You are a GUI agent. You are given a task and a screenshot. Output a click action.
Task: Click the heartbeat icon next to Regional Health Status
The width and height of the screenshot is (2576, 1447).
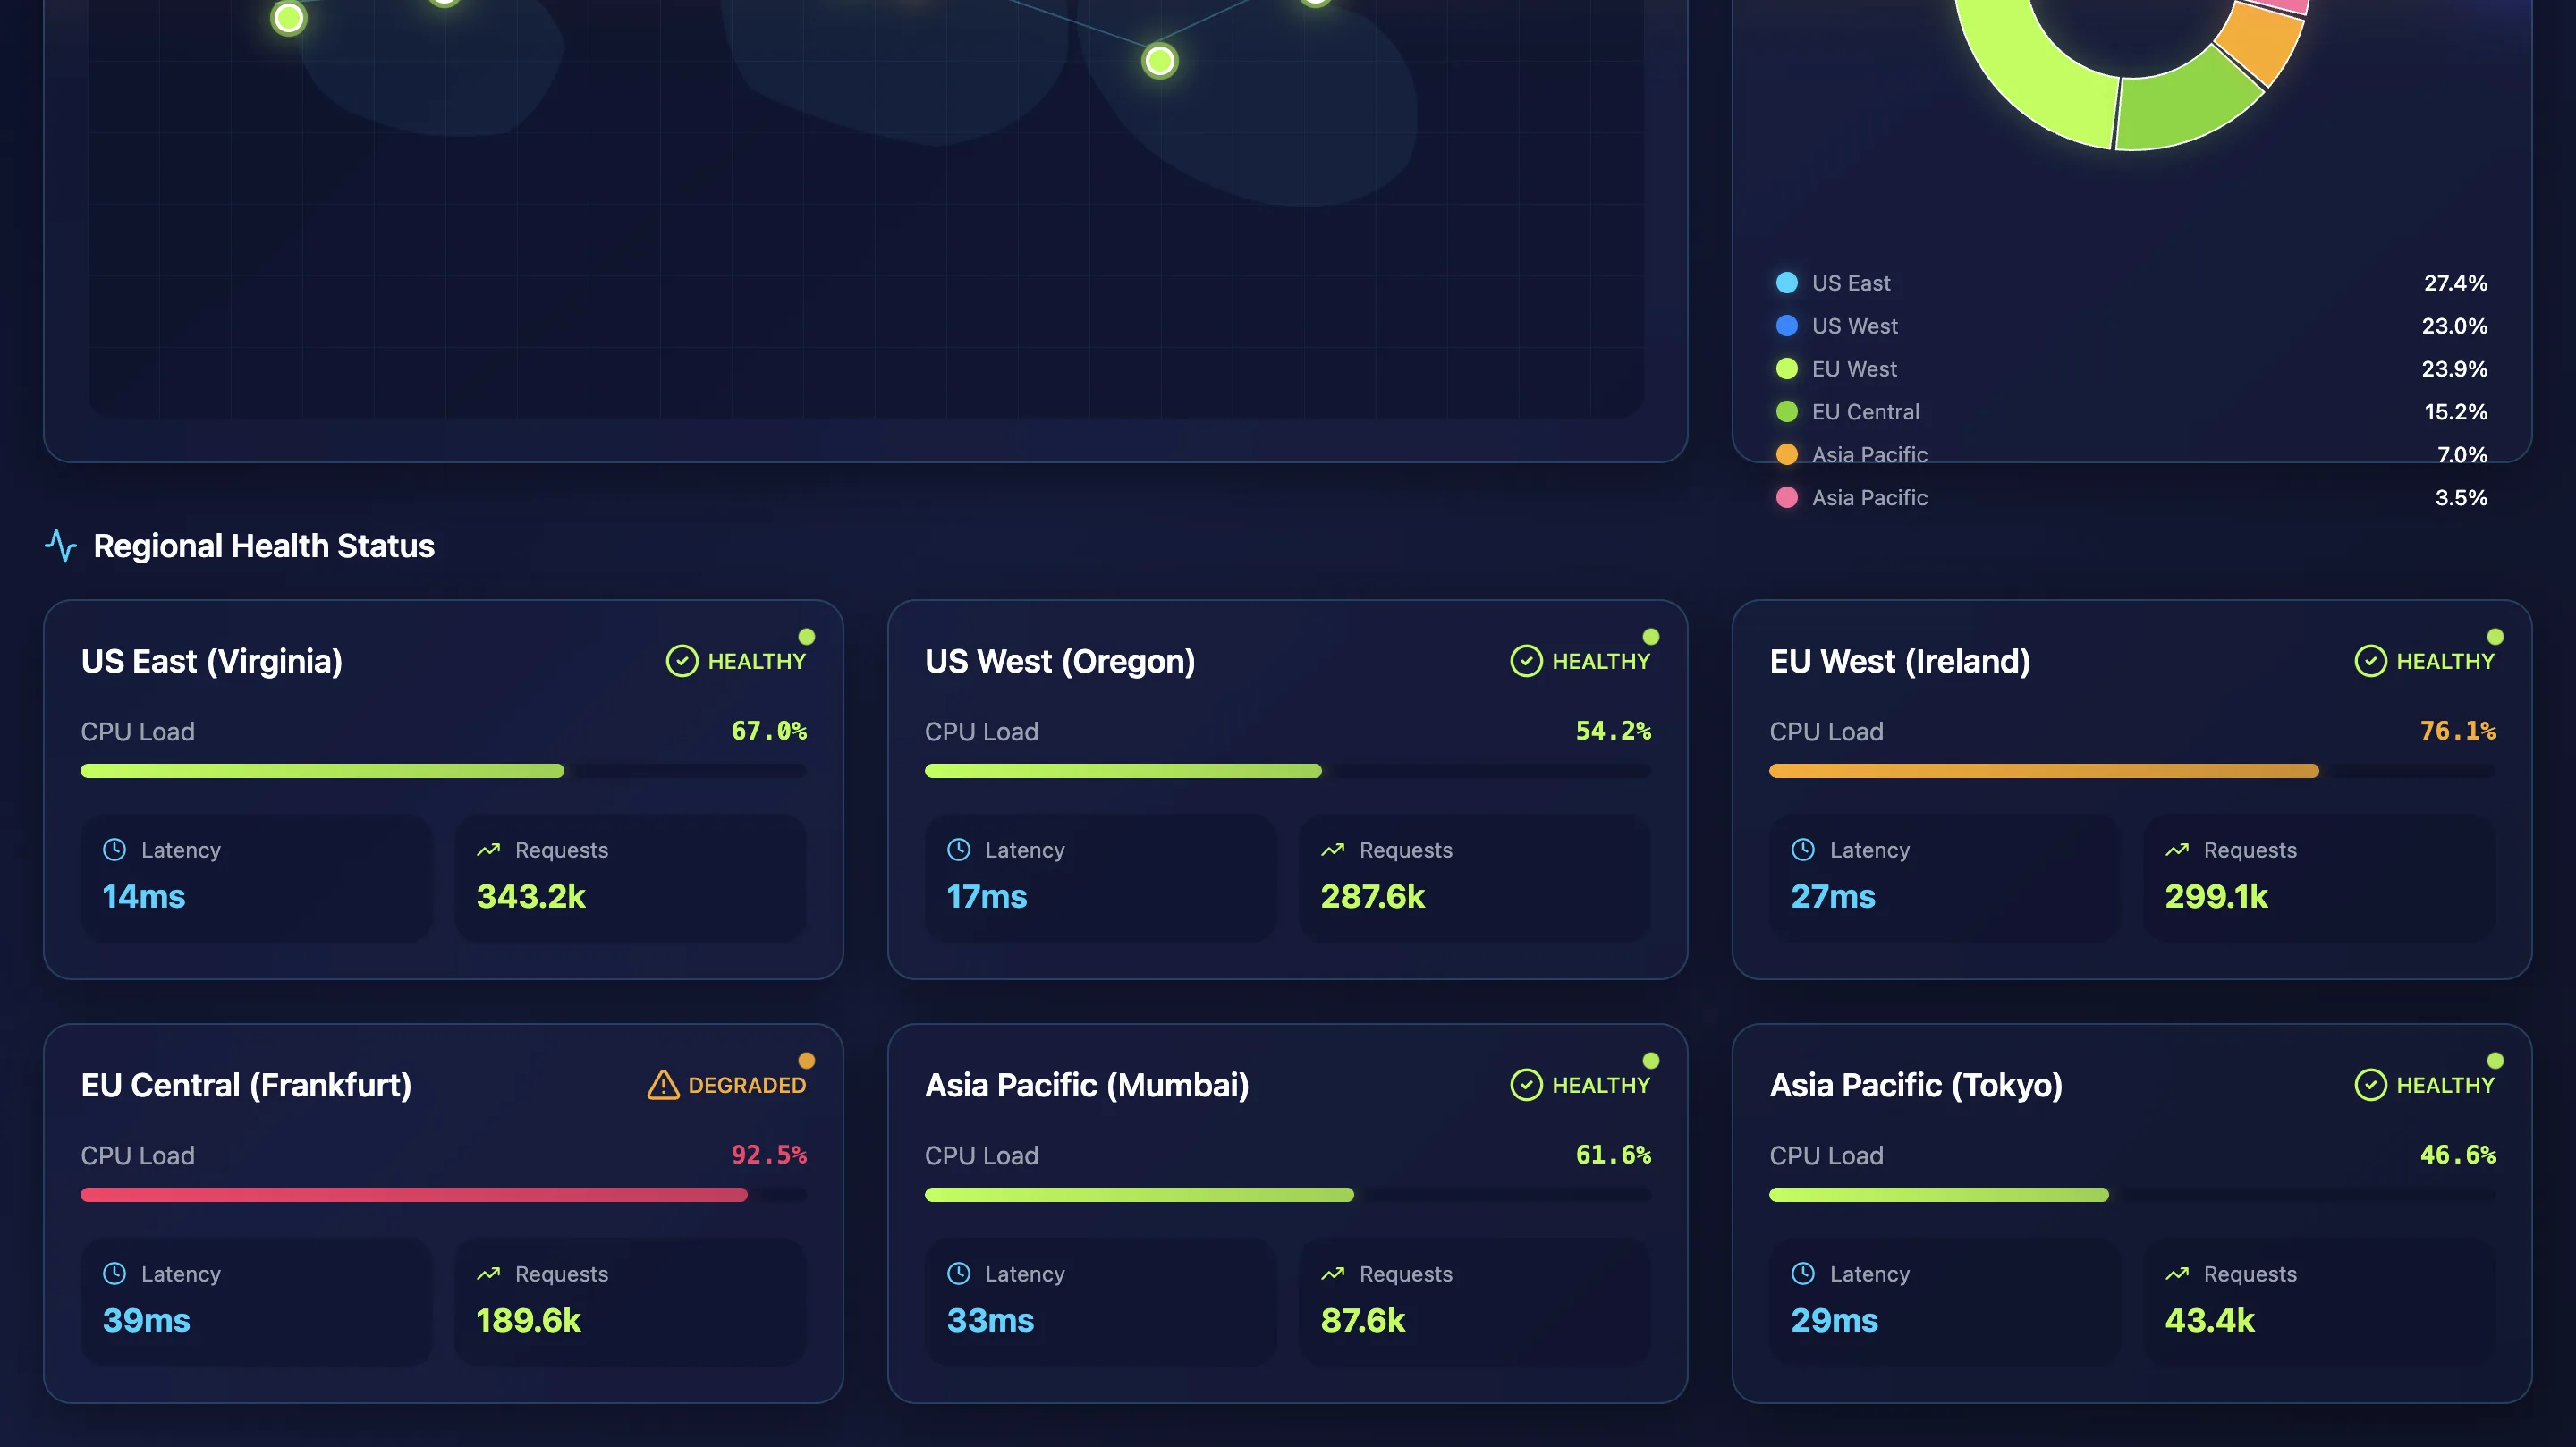pos(61,547)
